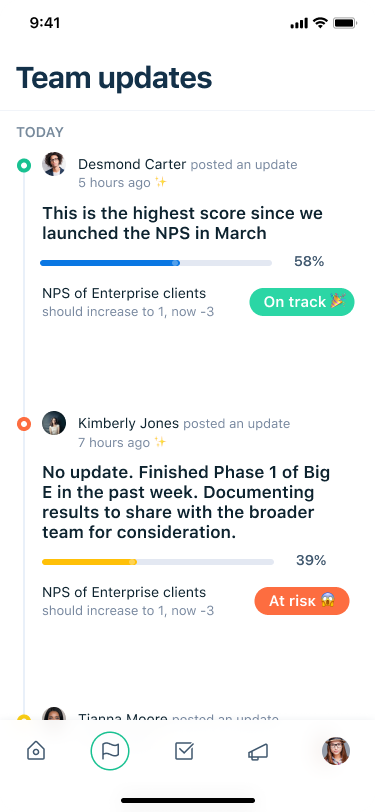Open the Home tab icon
Screen dimensions: 375x812
tap(36, 750)
